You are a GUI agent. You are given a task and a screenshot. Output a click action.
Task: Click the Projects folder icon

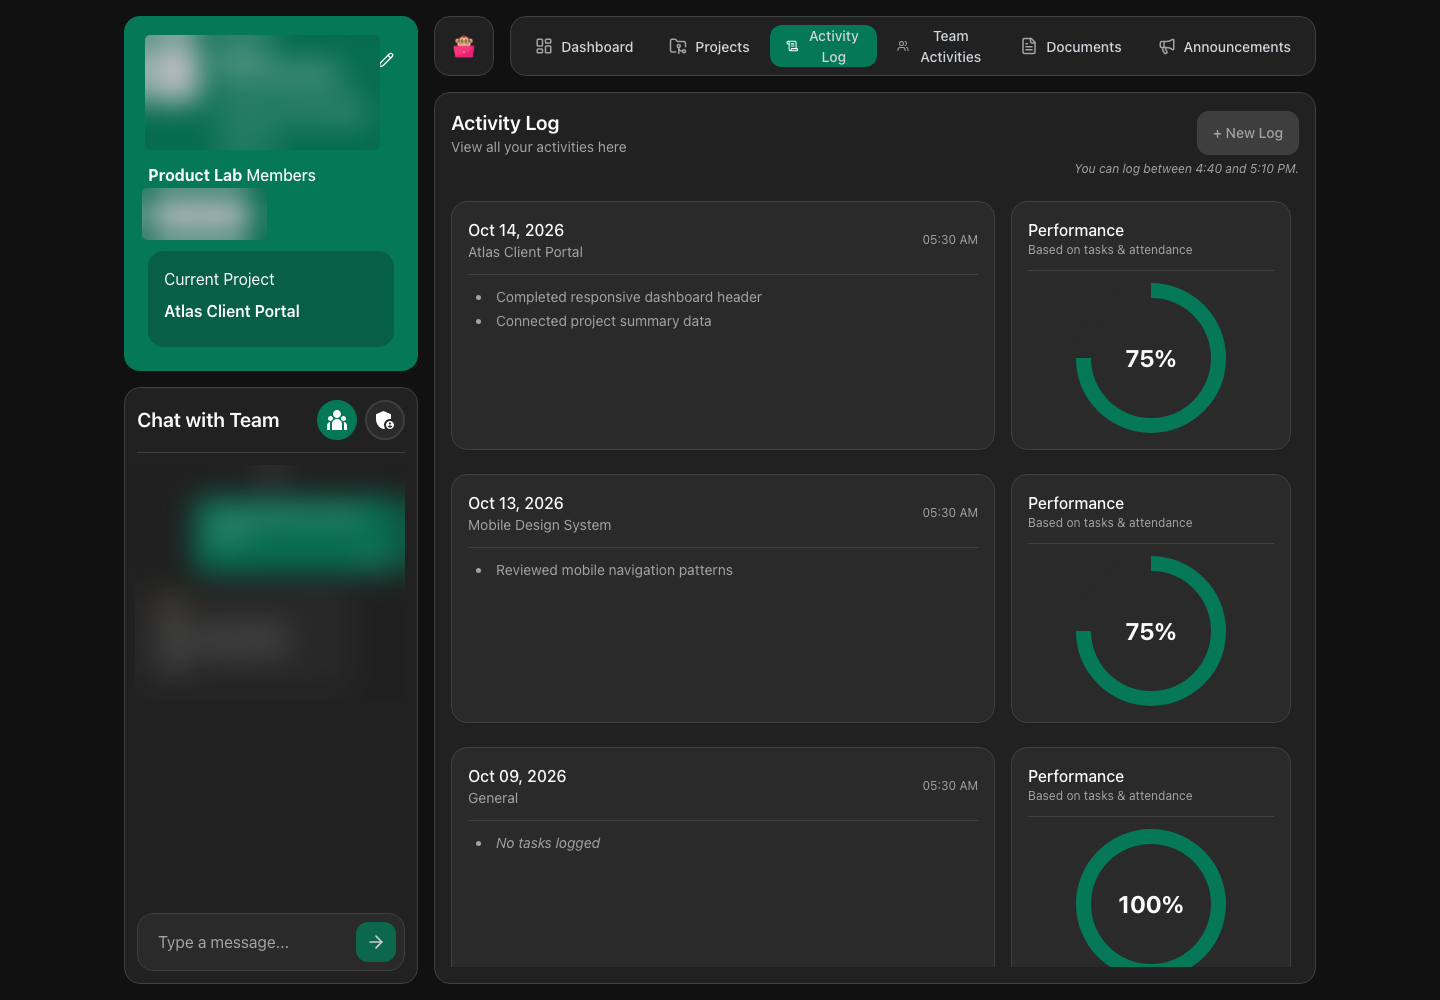coord(678,46)
